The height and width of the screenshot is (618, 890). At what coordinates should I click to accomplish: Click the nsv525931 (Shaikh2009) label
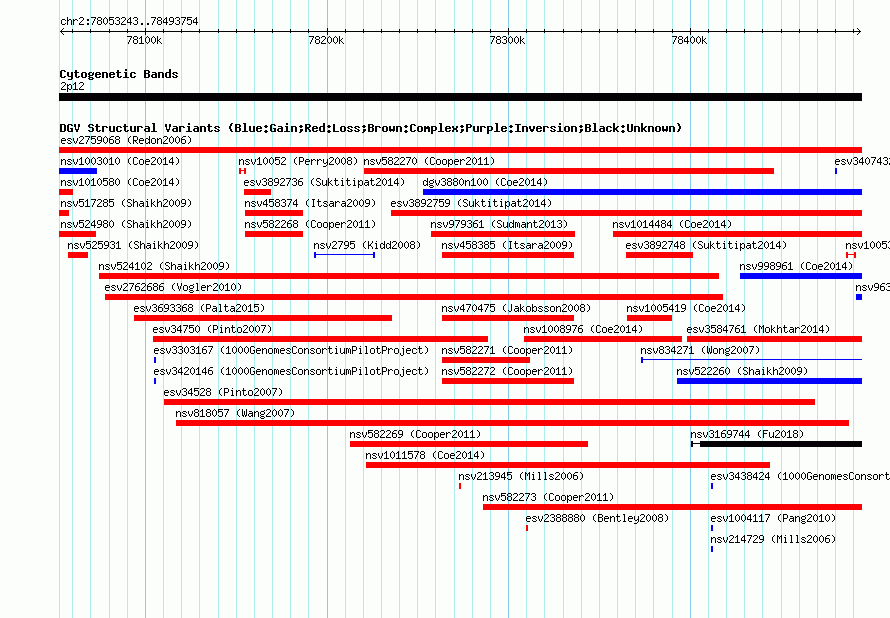133,245
